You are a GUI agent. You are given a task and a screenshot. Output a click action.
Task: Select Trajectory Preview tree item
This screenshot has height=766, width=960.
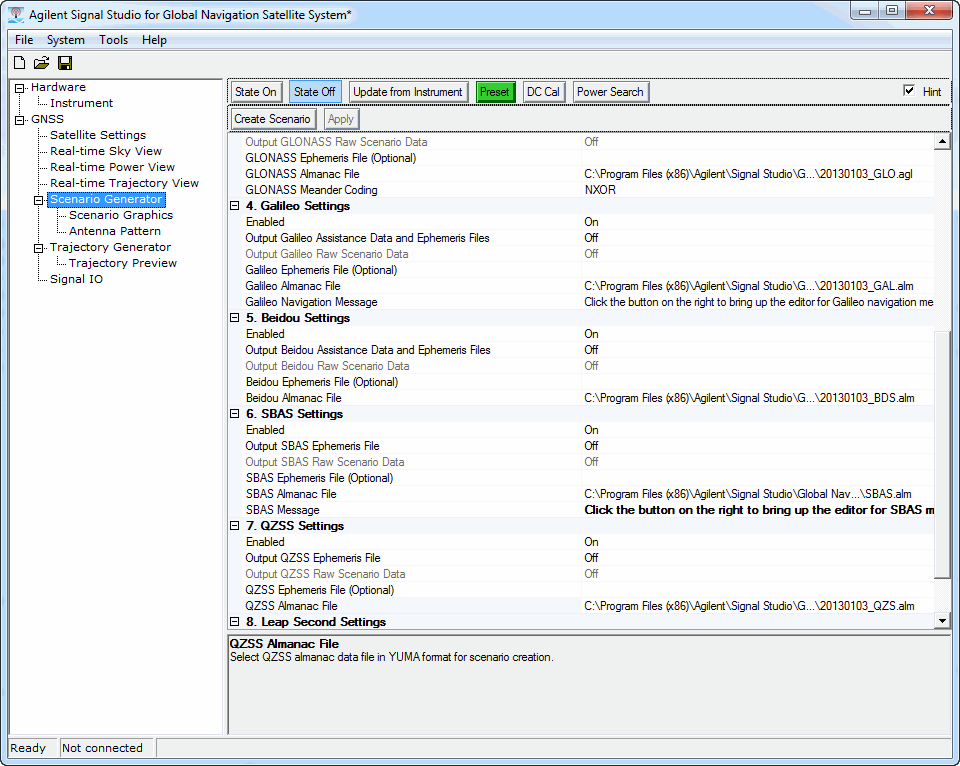(122, 263)
